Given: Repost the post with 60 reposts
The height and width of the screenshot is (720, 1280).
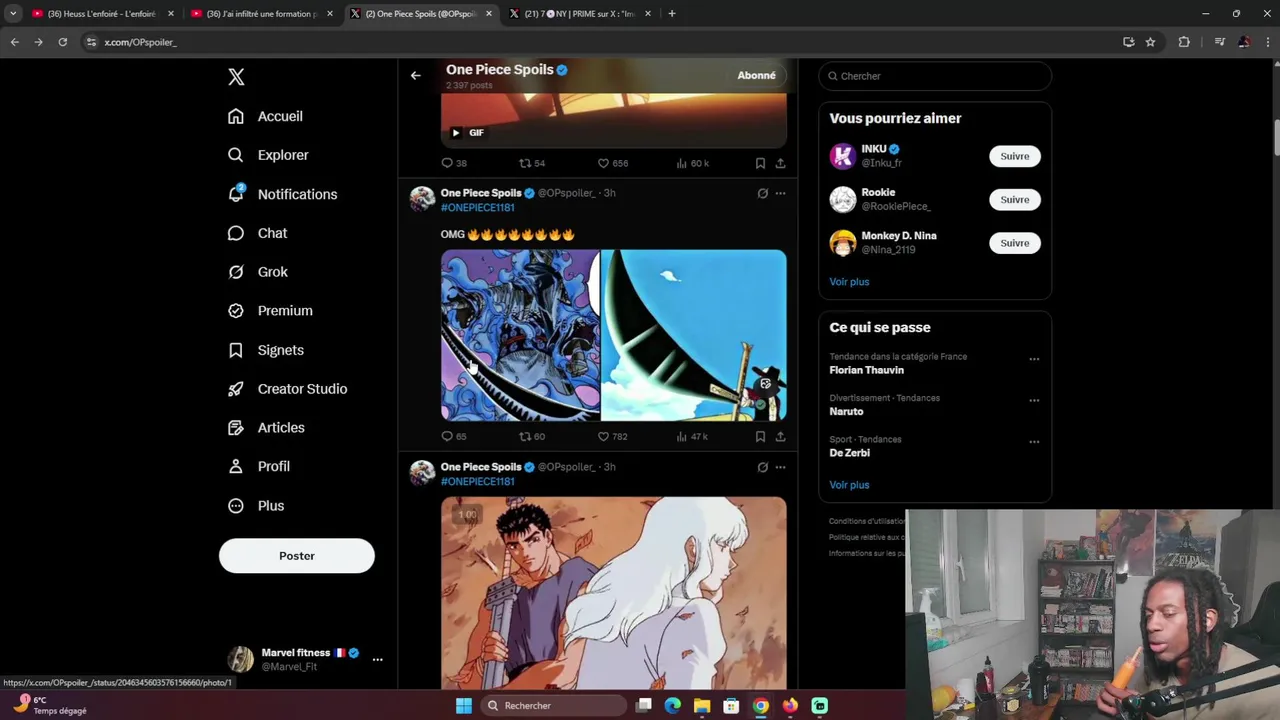Looking at the screenshot, I should point(532,436).
